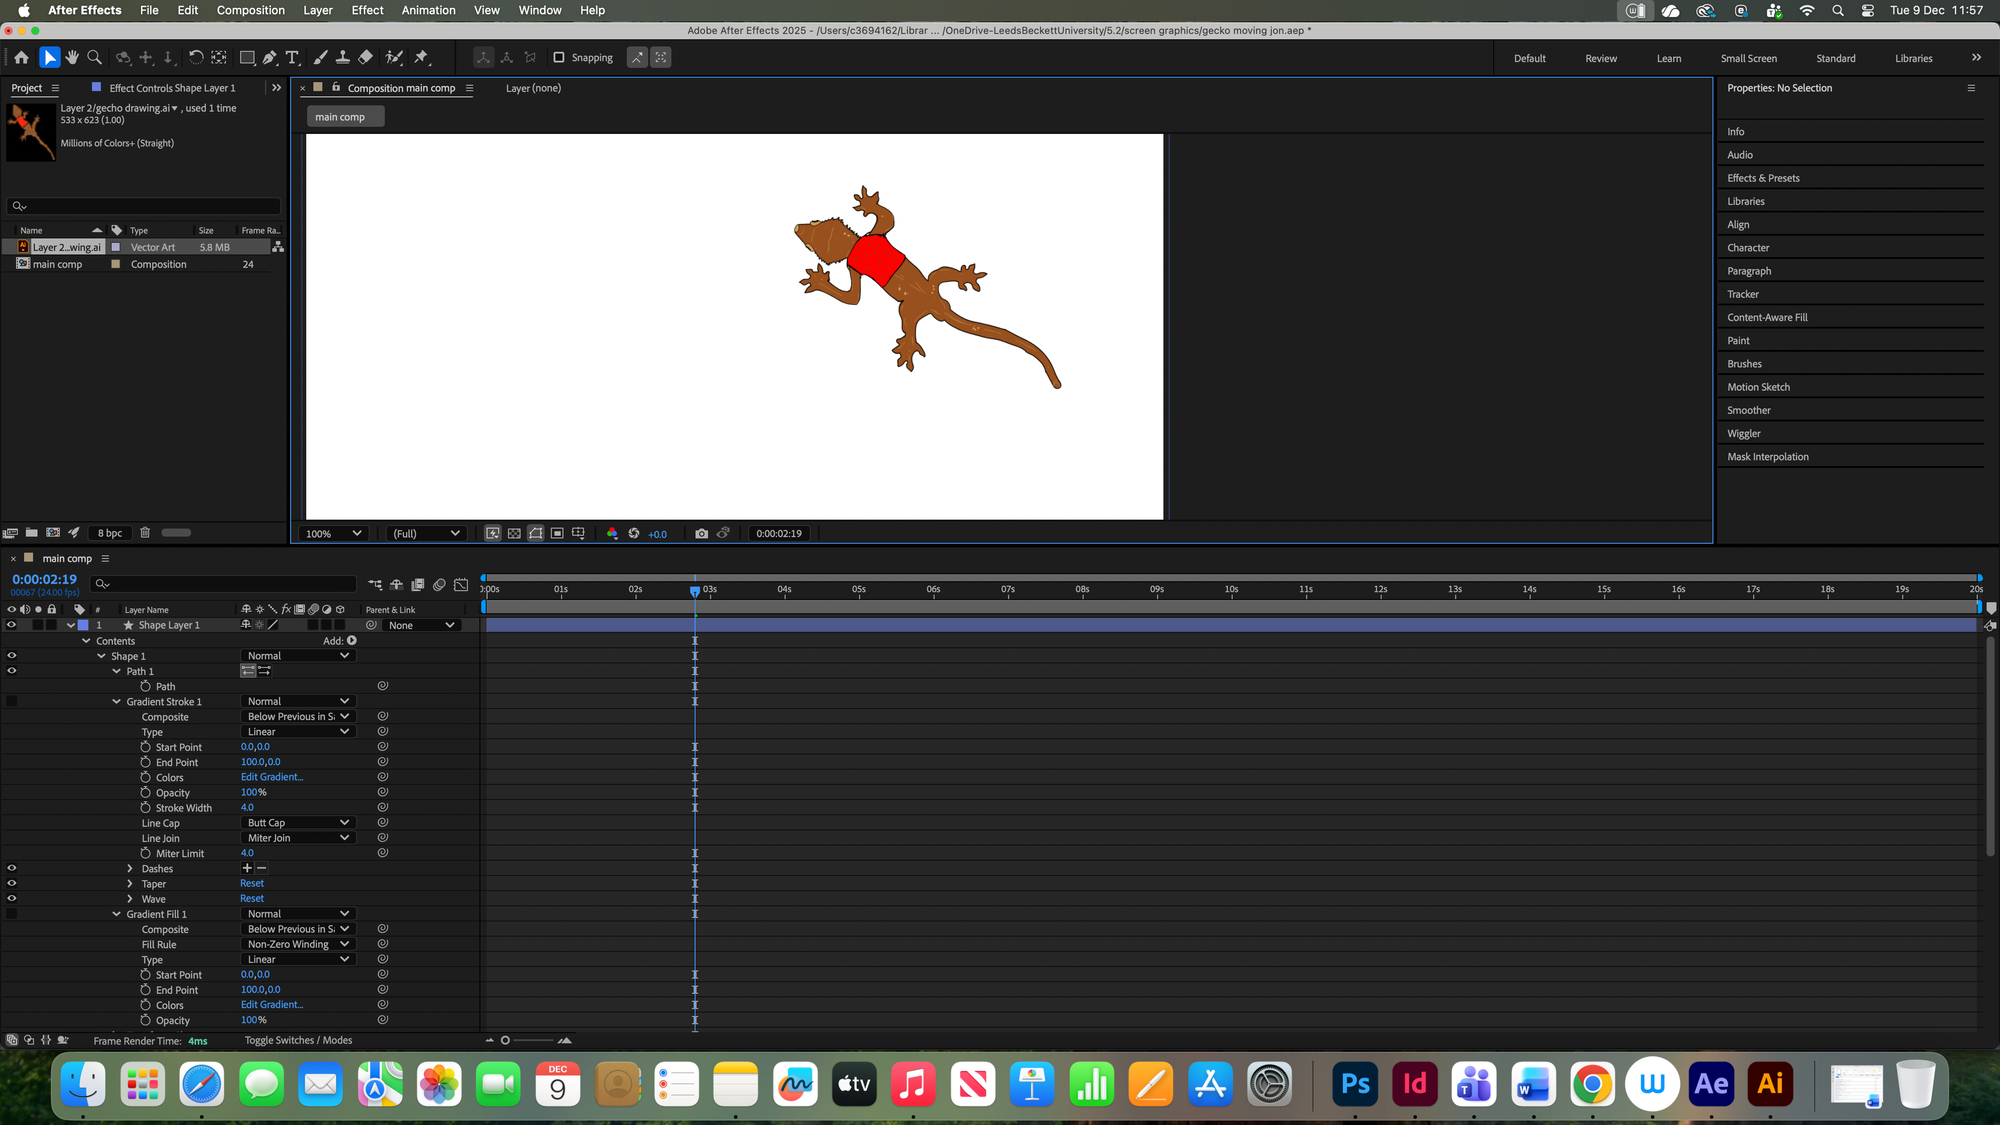Hide Shape Layer 1 visibility eye
The height and width of the screenshot is (1125, 2000).
(x=12, y=625)
